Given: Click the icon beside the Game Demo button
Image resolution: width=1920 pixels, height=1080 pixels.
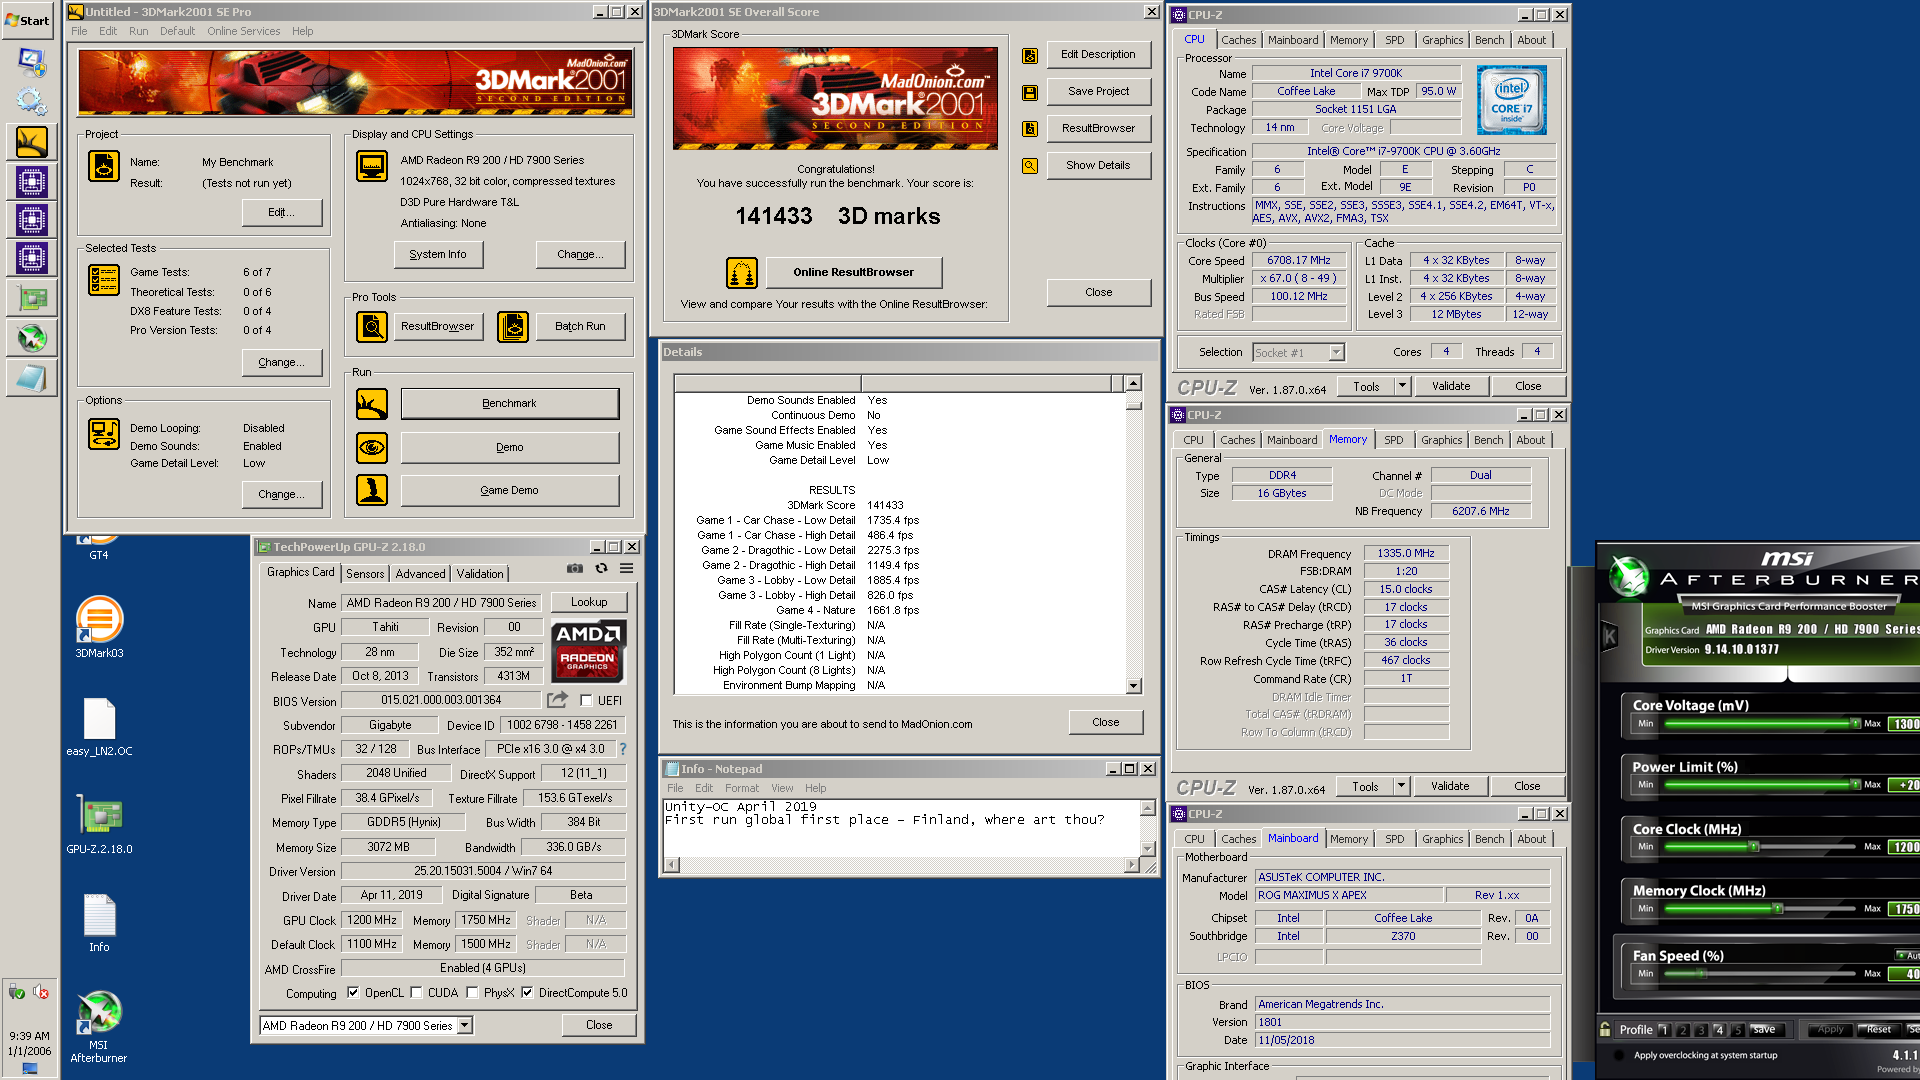Looking at the screenshot, I should point(372,490).
